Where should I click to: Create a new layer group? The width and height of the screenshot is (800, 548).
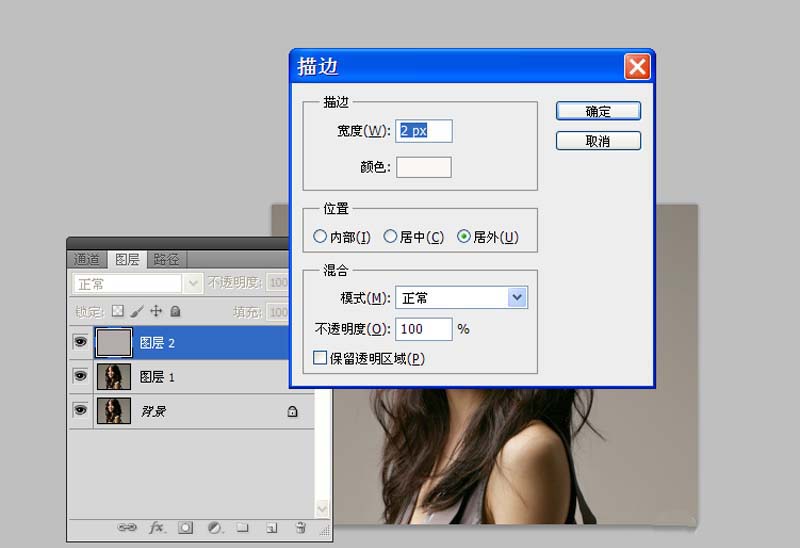(x=242, y=528)
